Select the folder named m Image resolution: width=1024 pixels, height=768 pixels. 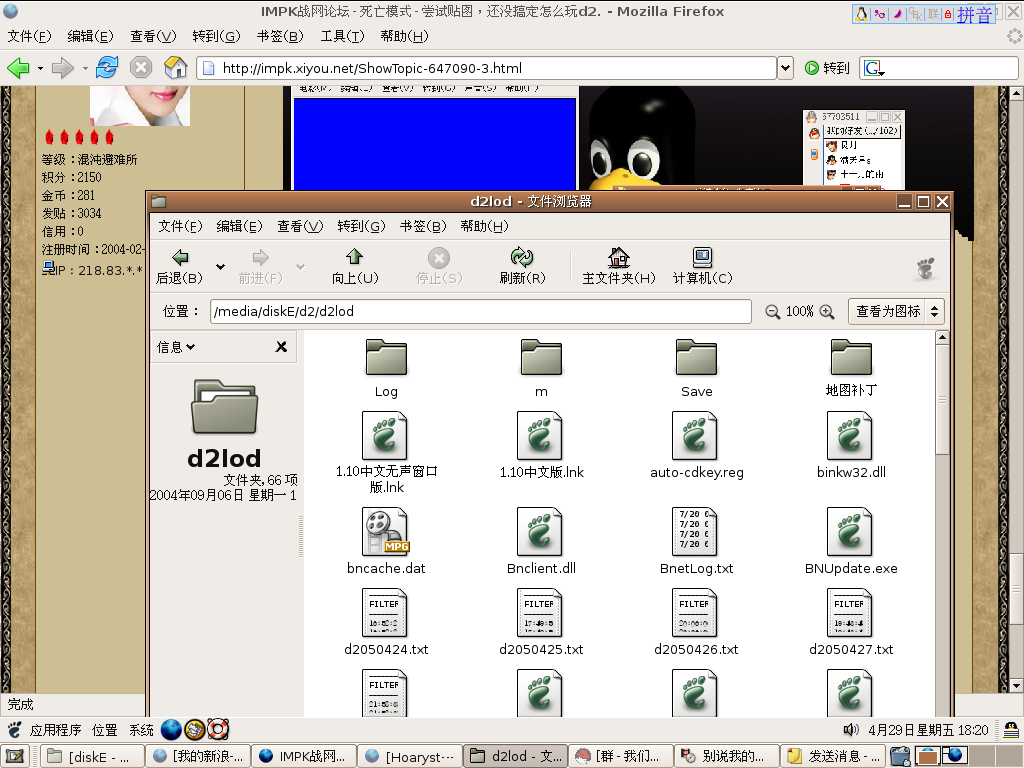click(x=541, y=369)
